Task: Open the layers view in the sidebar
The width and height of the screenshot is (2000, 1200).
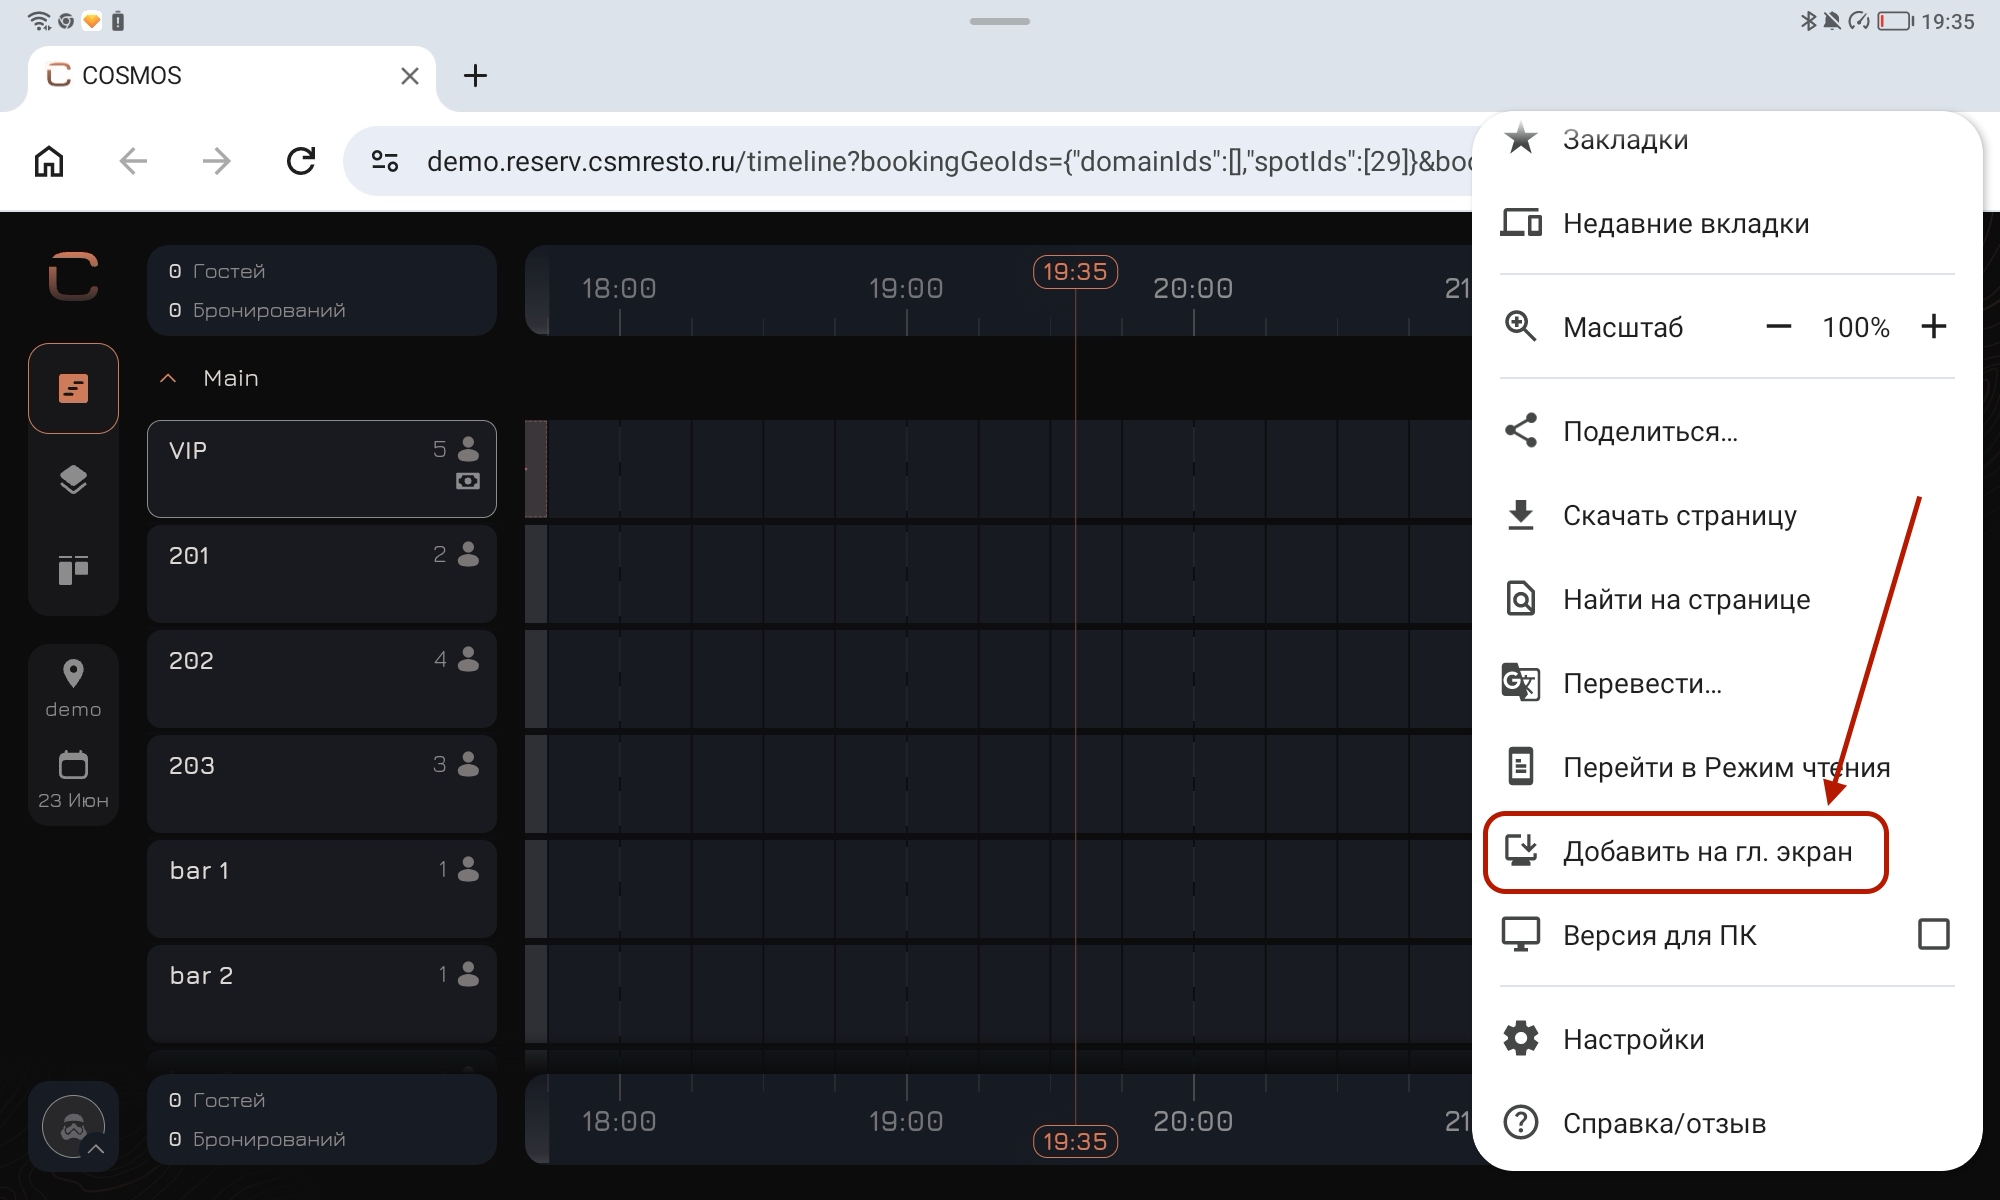Action: (x=73, y=480)
